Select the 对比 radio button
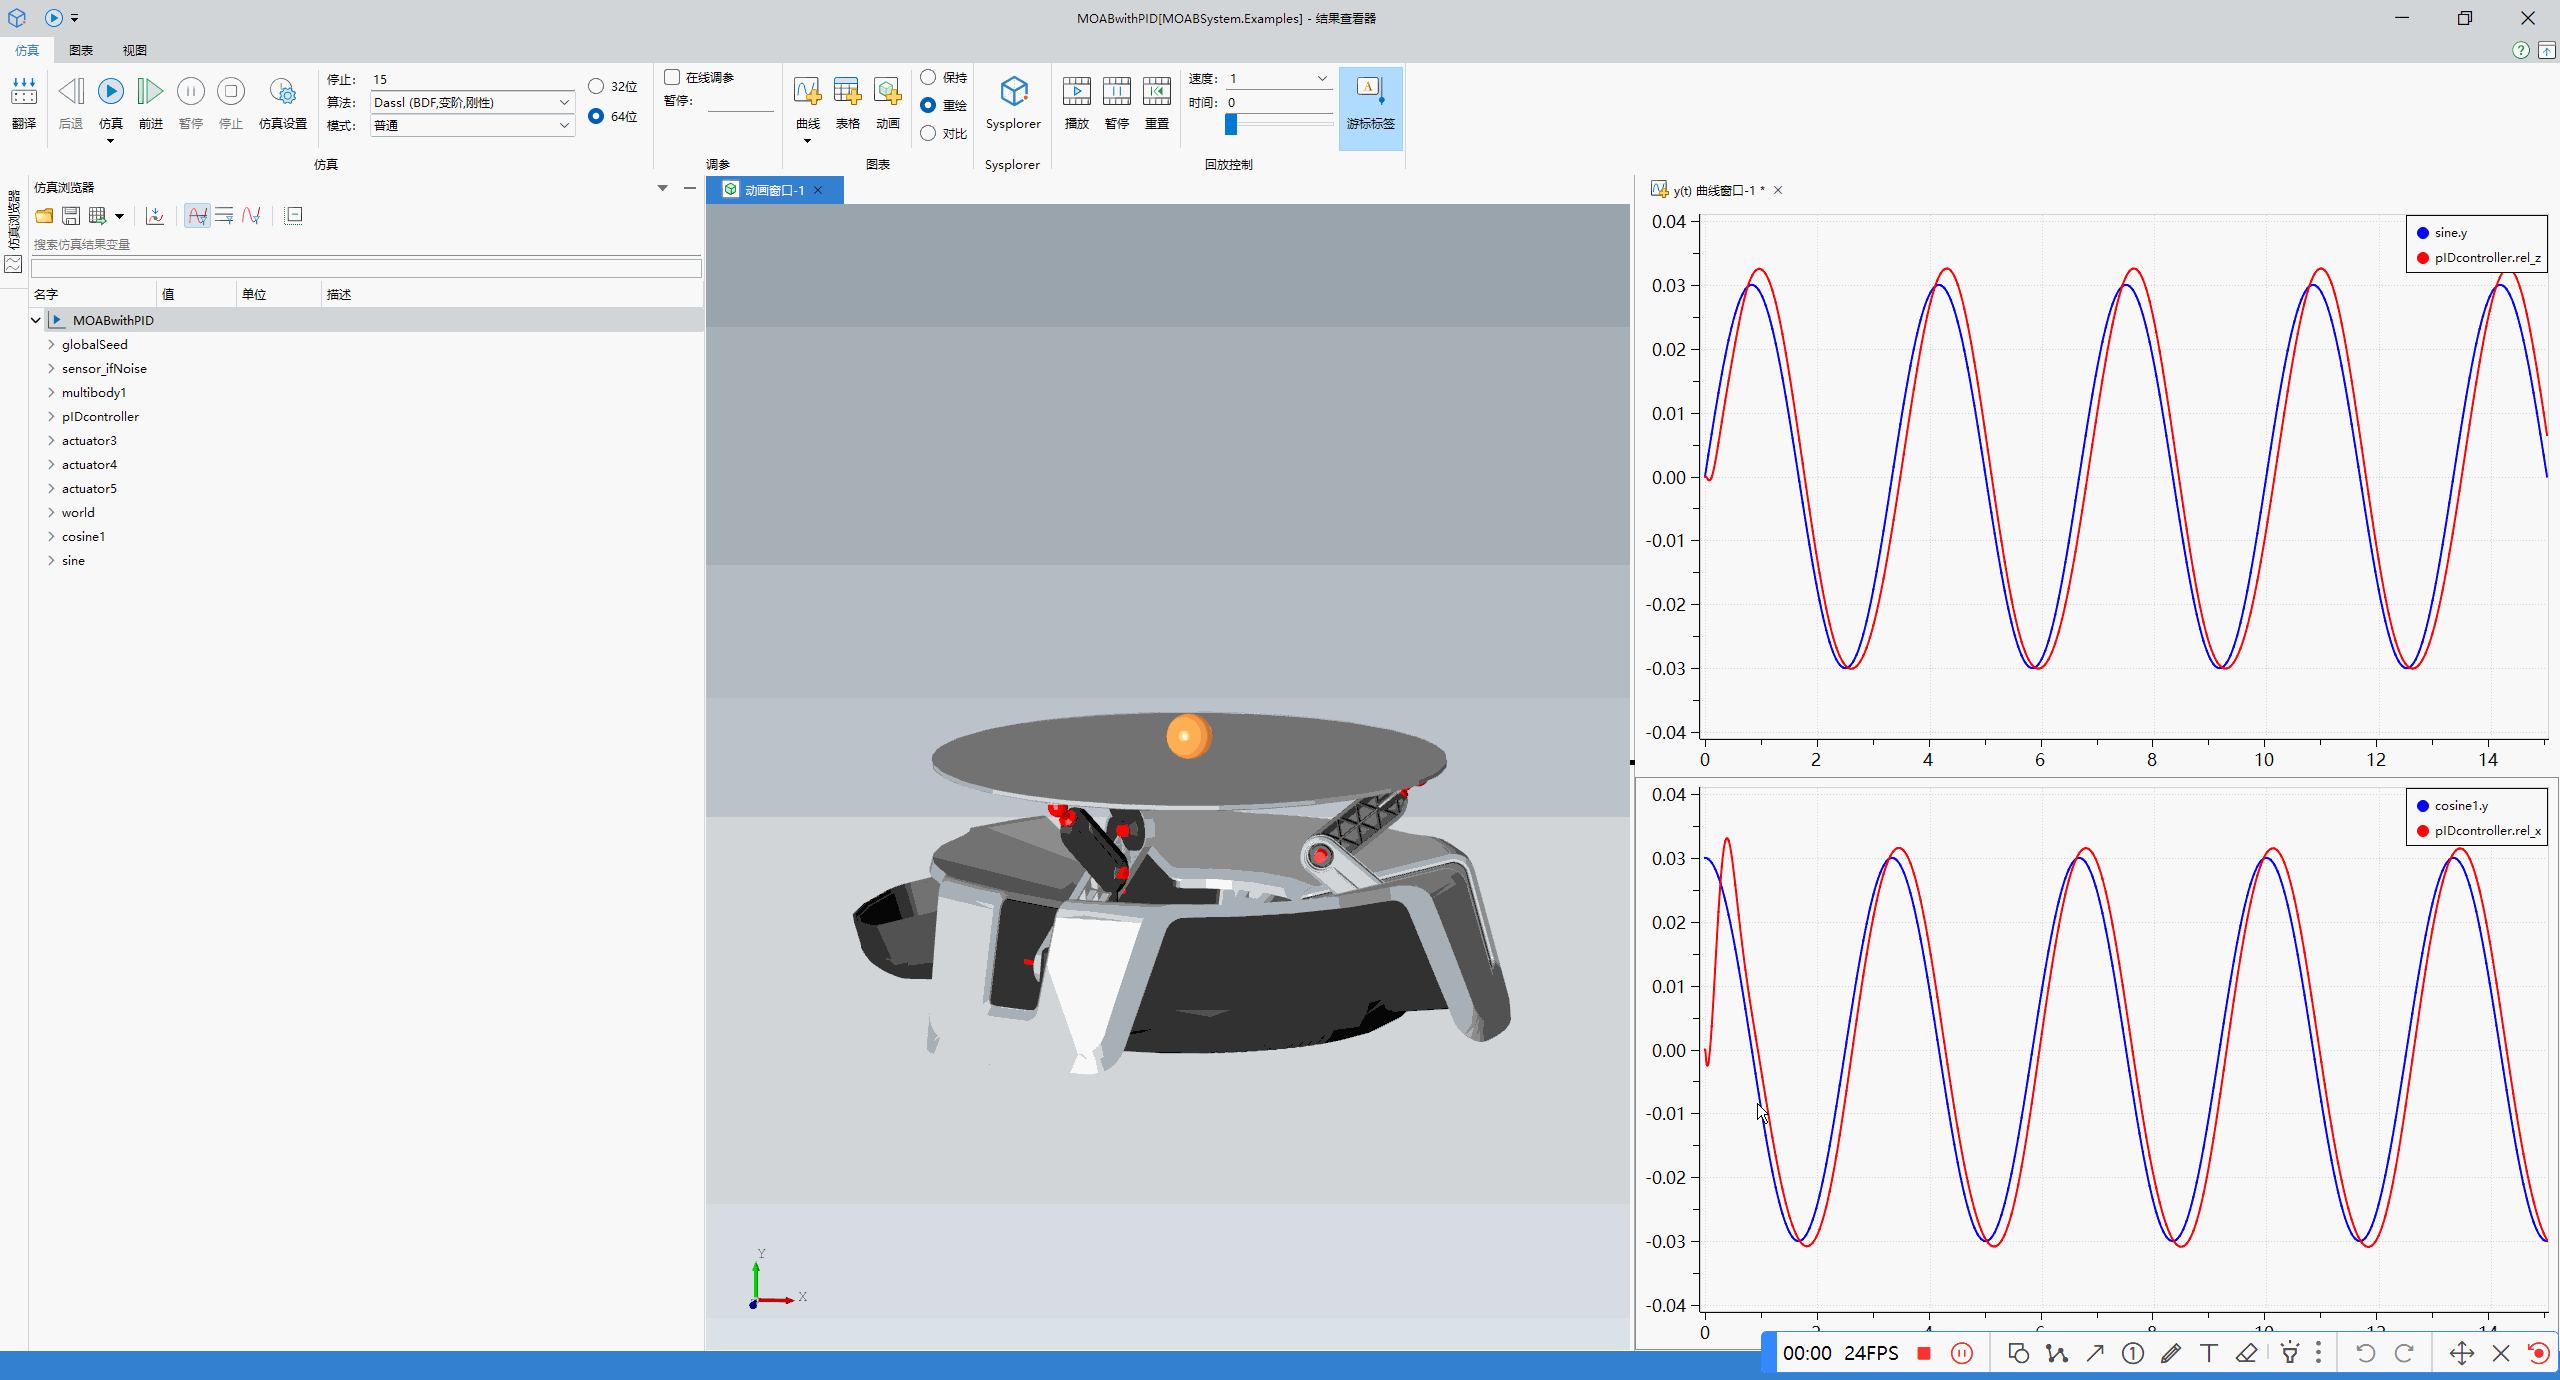 928,133
